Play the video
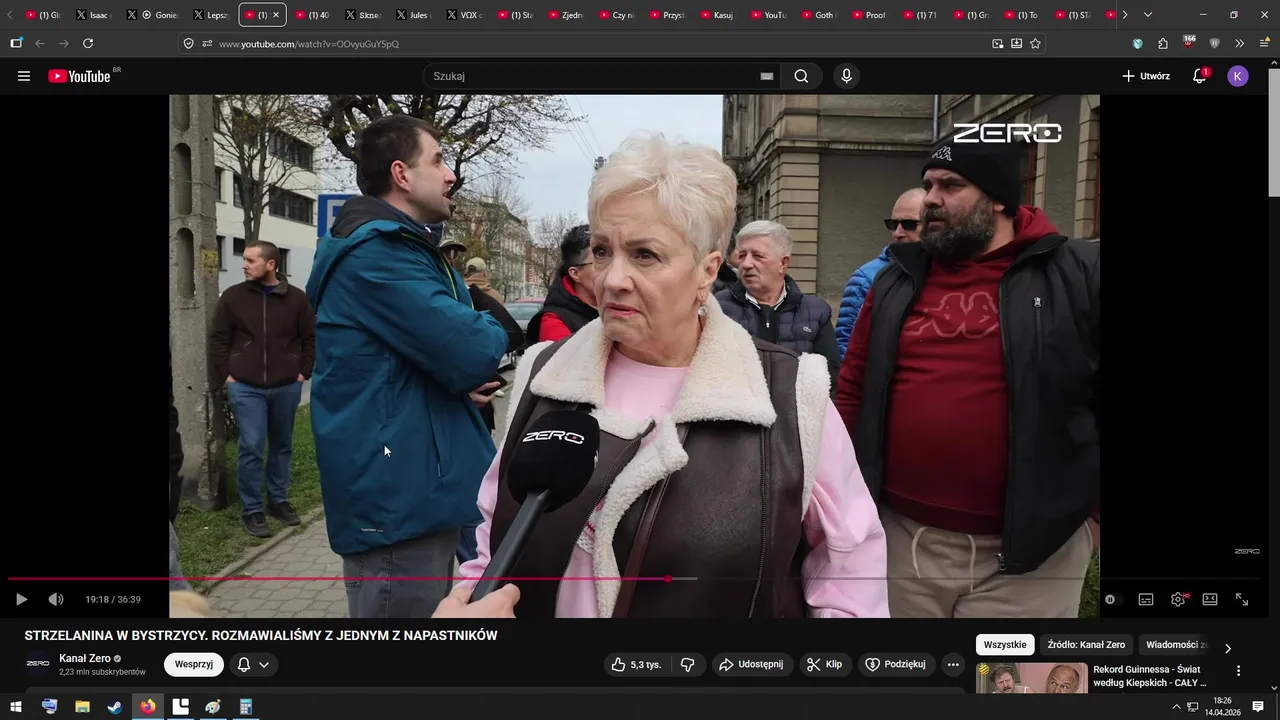Viewport: 1280px width, 720px height. point(21,599)
